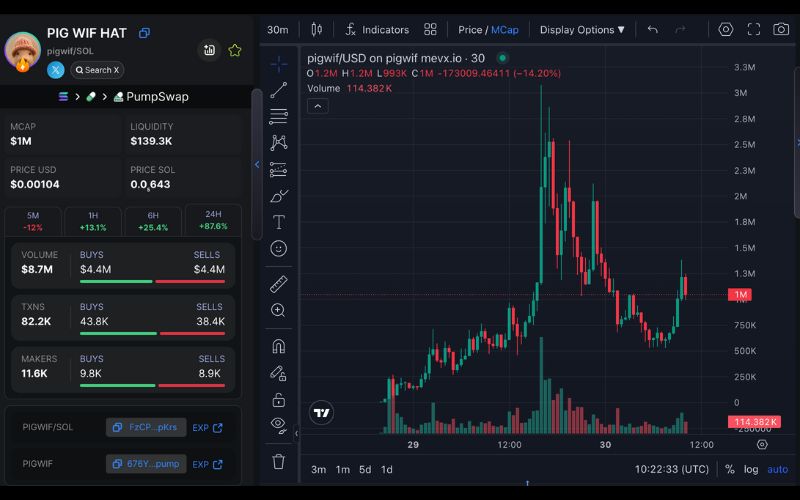This screenshot has height=500, width=800.
Task: Open the emoji icons tool
Action: (x=279, y=248)
